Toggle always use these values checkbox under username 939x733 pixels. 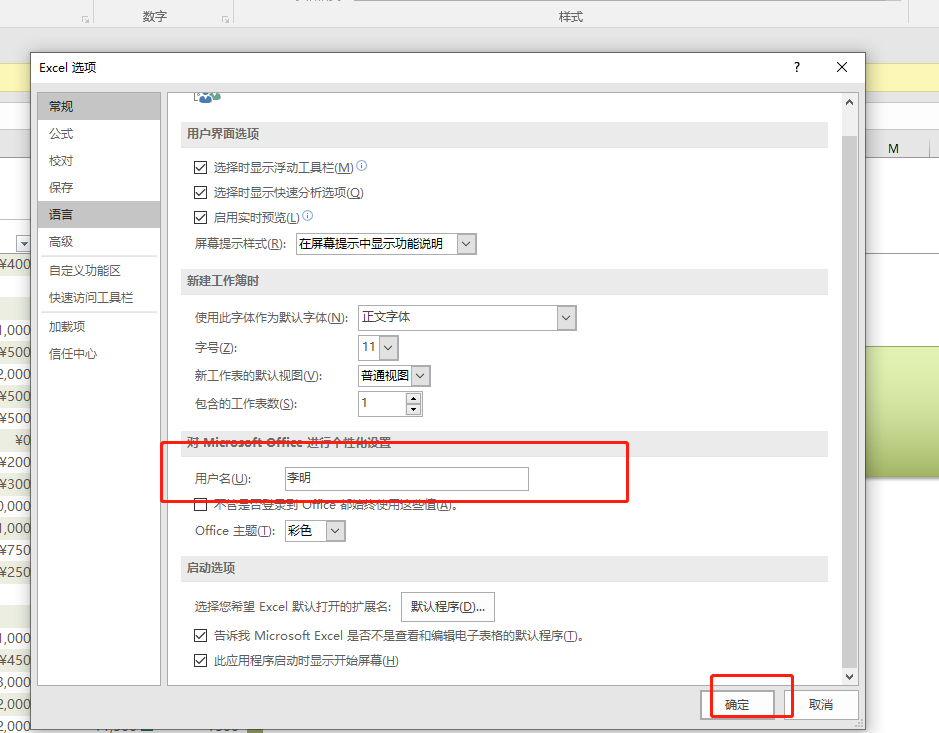point(201,505)
